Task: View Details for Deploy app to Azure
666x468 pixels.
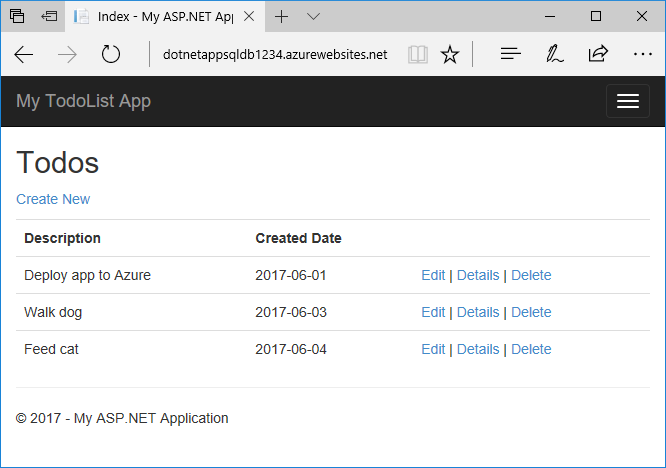Action: tap(478, 275)
